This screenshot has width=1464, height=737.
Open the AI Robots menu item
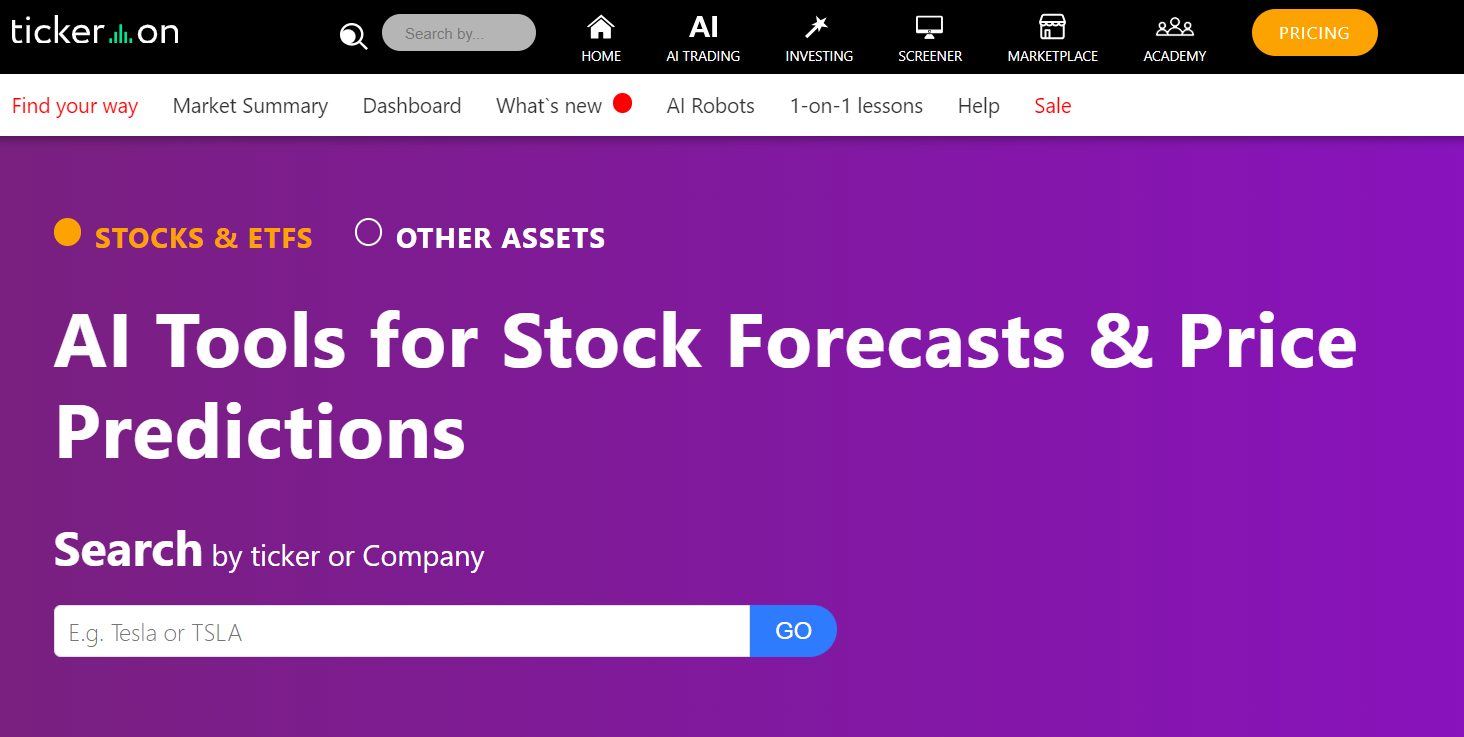point(711,106)
